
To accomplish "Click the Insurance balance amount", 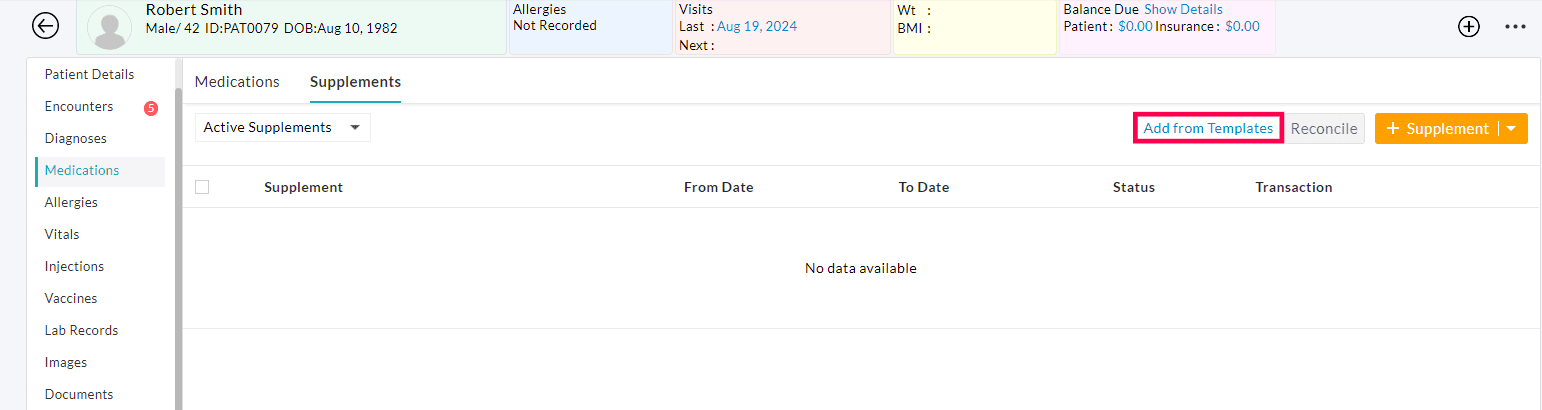I will coord(1242,27).
